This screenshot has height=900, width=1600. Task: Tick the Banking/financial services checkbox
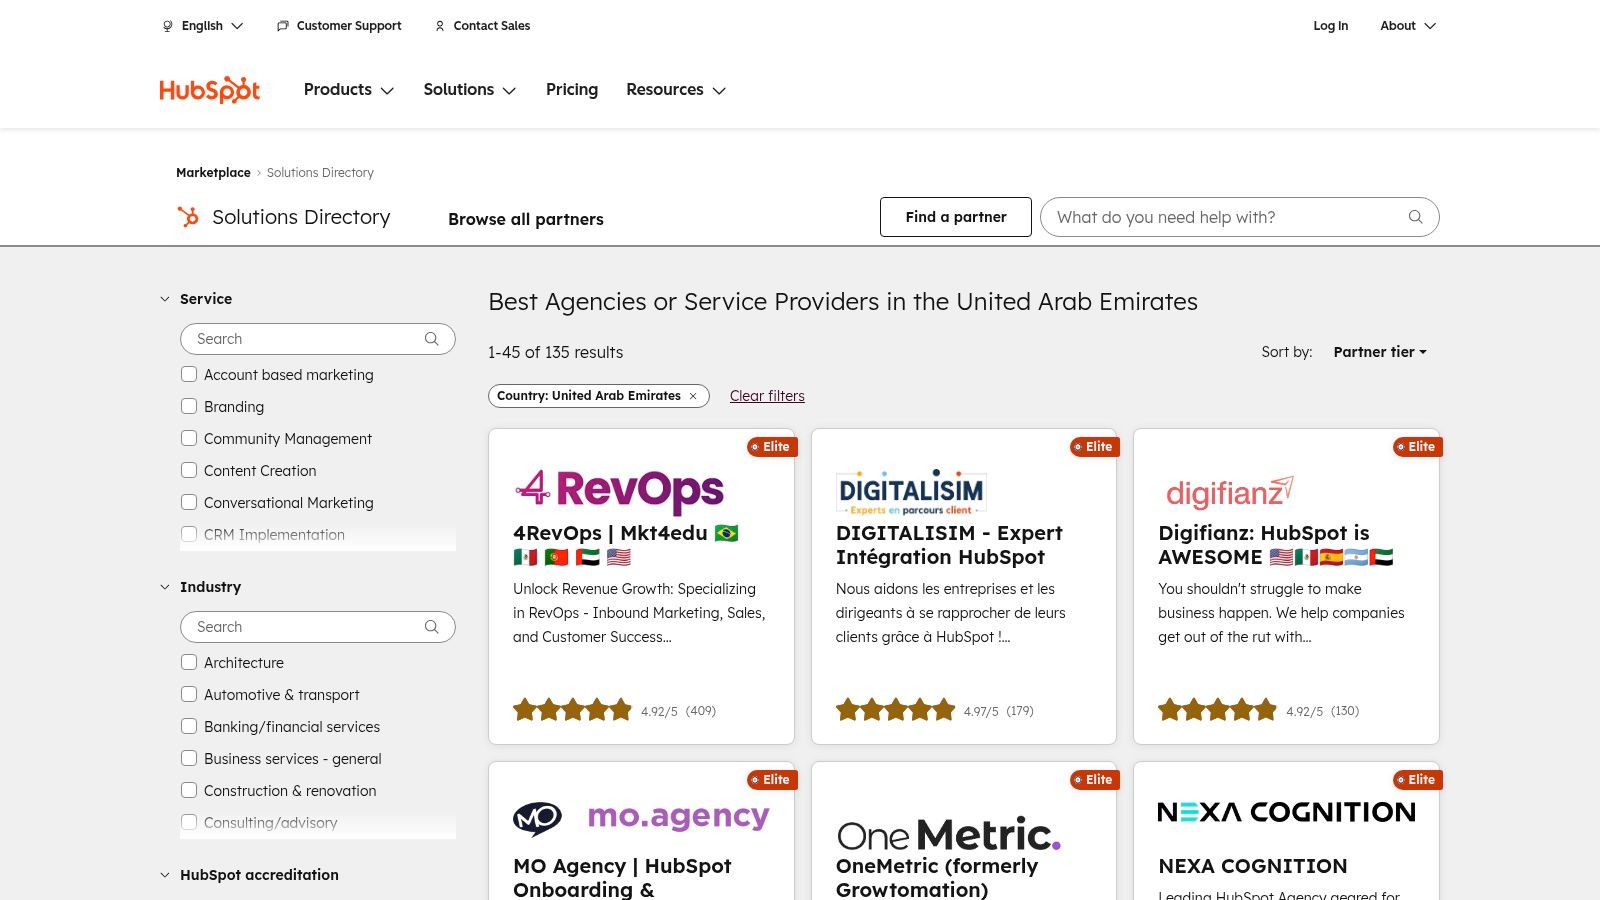coord(189,726)
